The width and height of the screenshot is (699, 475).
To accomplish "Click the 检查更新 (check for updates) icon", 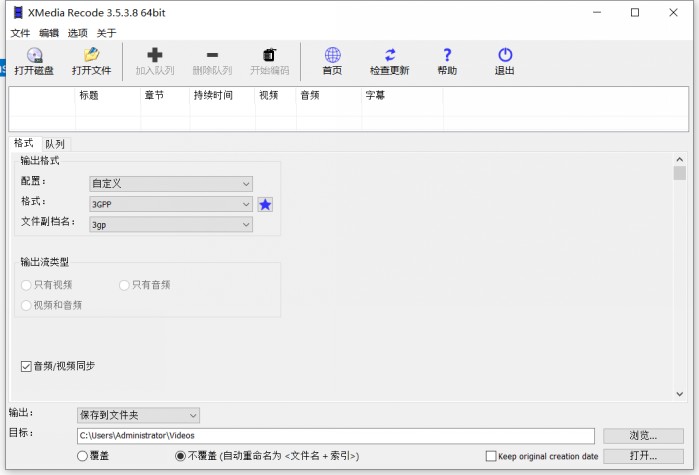I will pyautogui.click(x=390, y=55).
